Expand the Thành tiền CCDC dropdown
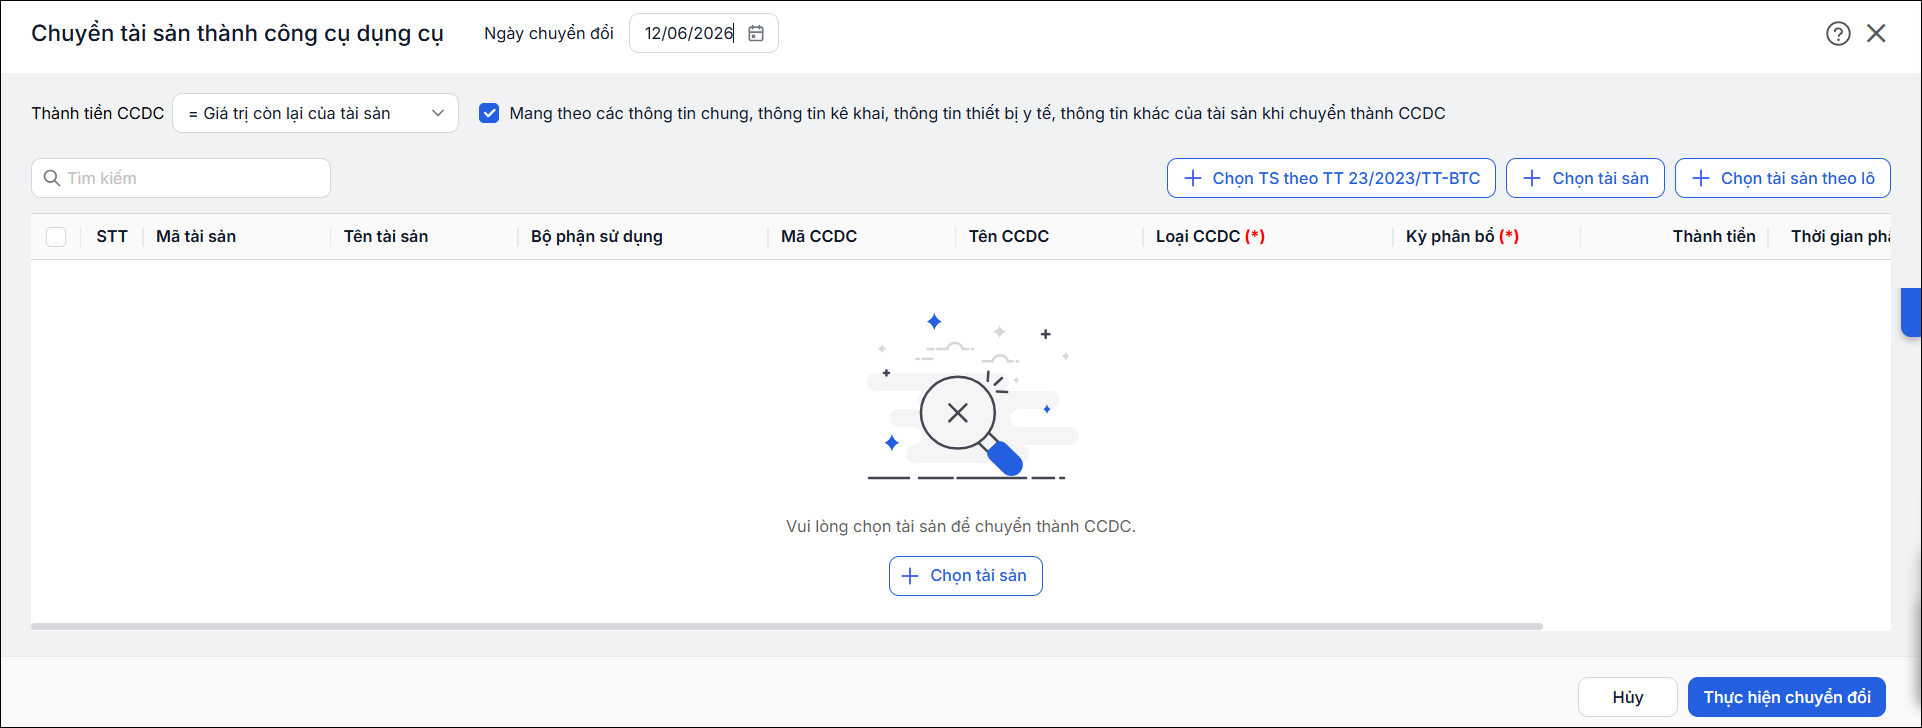1922x728 pixels. 316,113
